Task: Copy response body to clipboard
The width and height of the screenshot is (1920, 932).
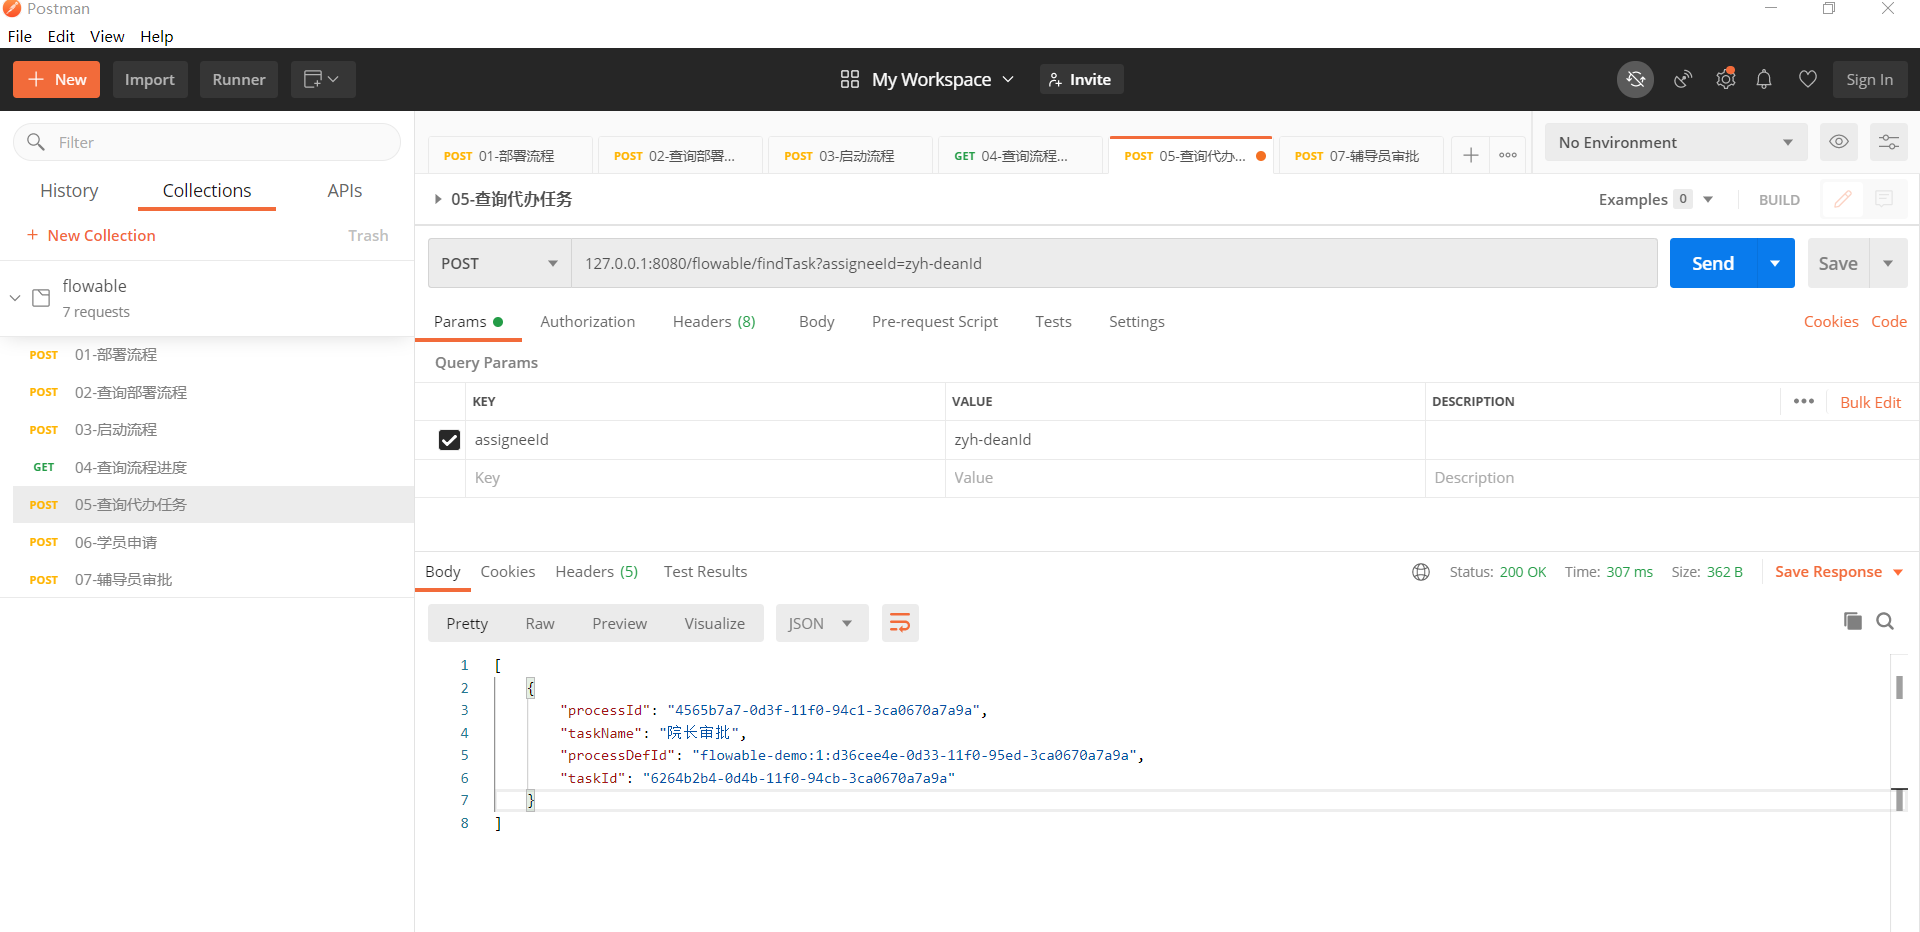Action: [x=1852, y=621]
